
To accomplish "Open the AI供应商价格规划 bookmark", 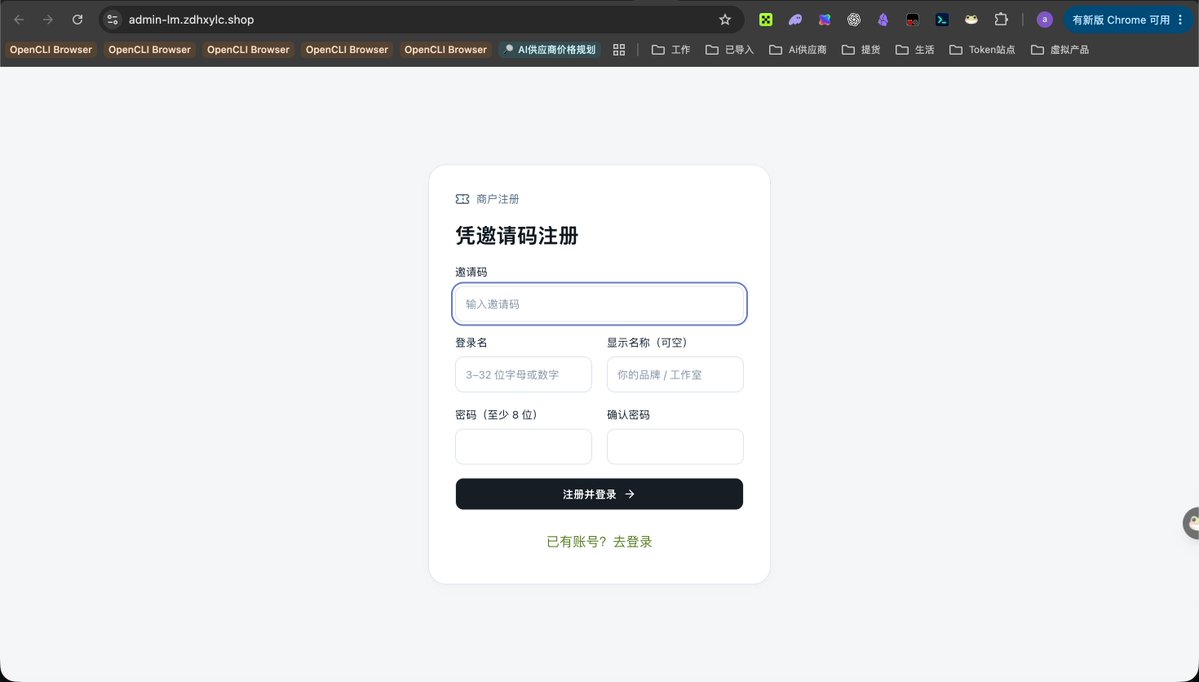I will 550,50.
